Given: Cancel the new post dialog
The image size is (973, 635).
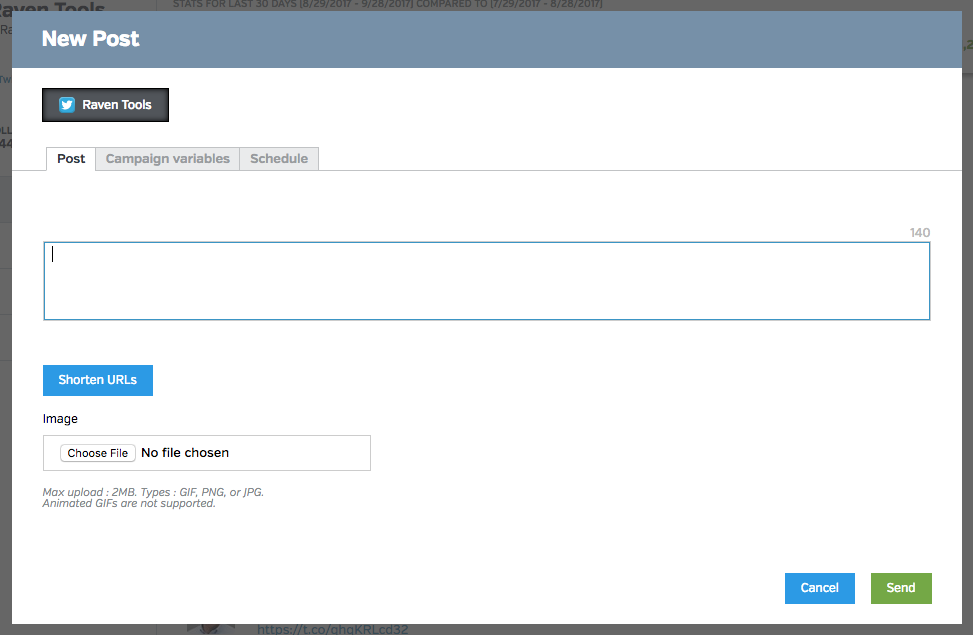Looking at the screenshot, I should [819, 588].
